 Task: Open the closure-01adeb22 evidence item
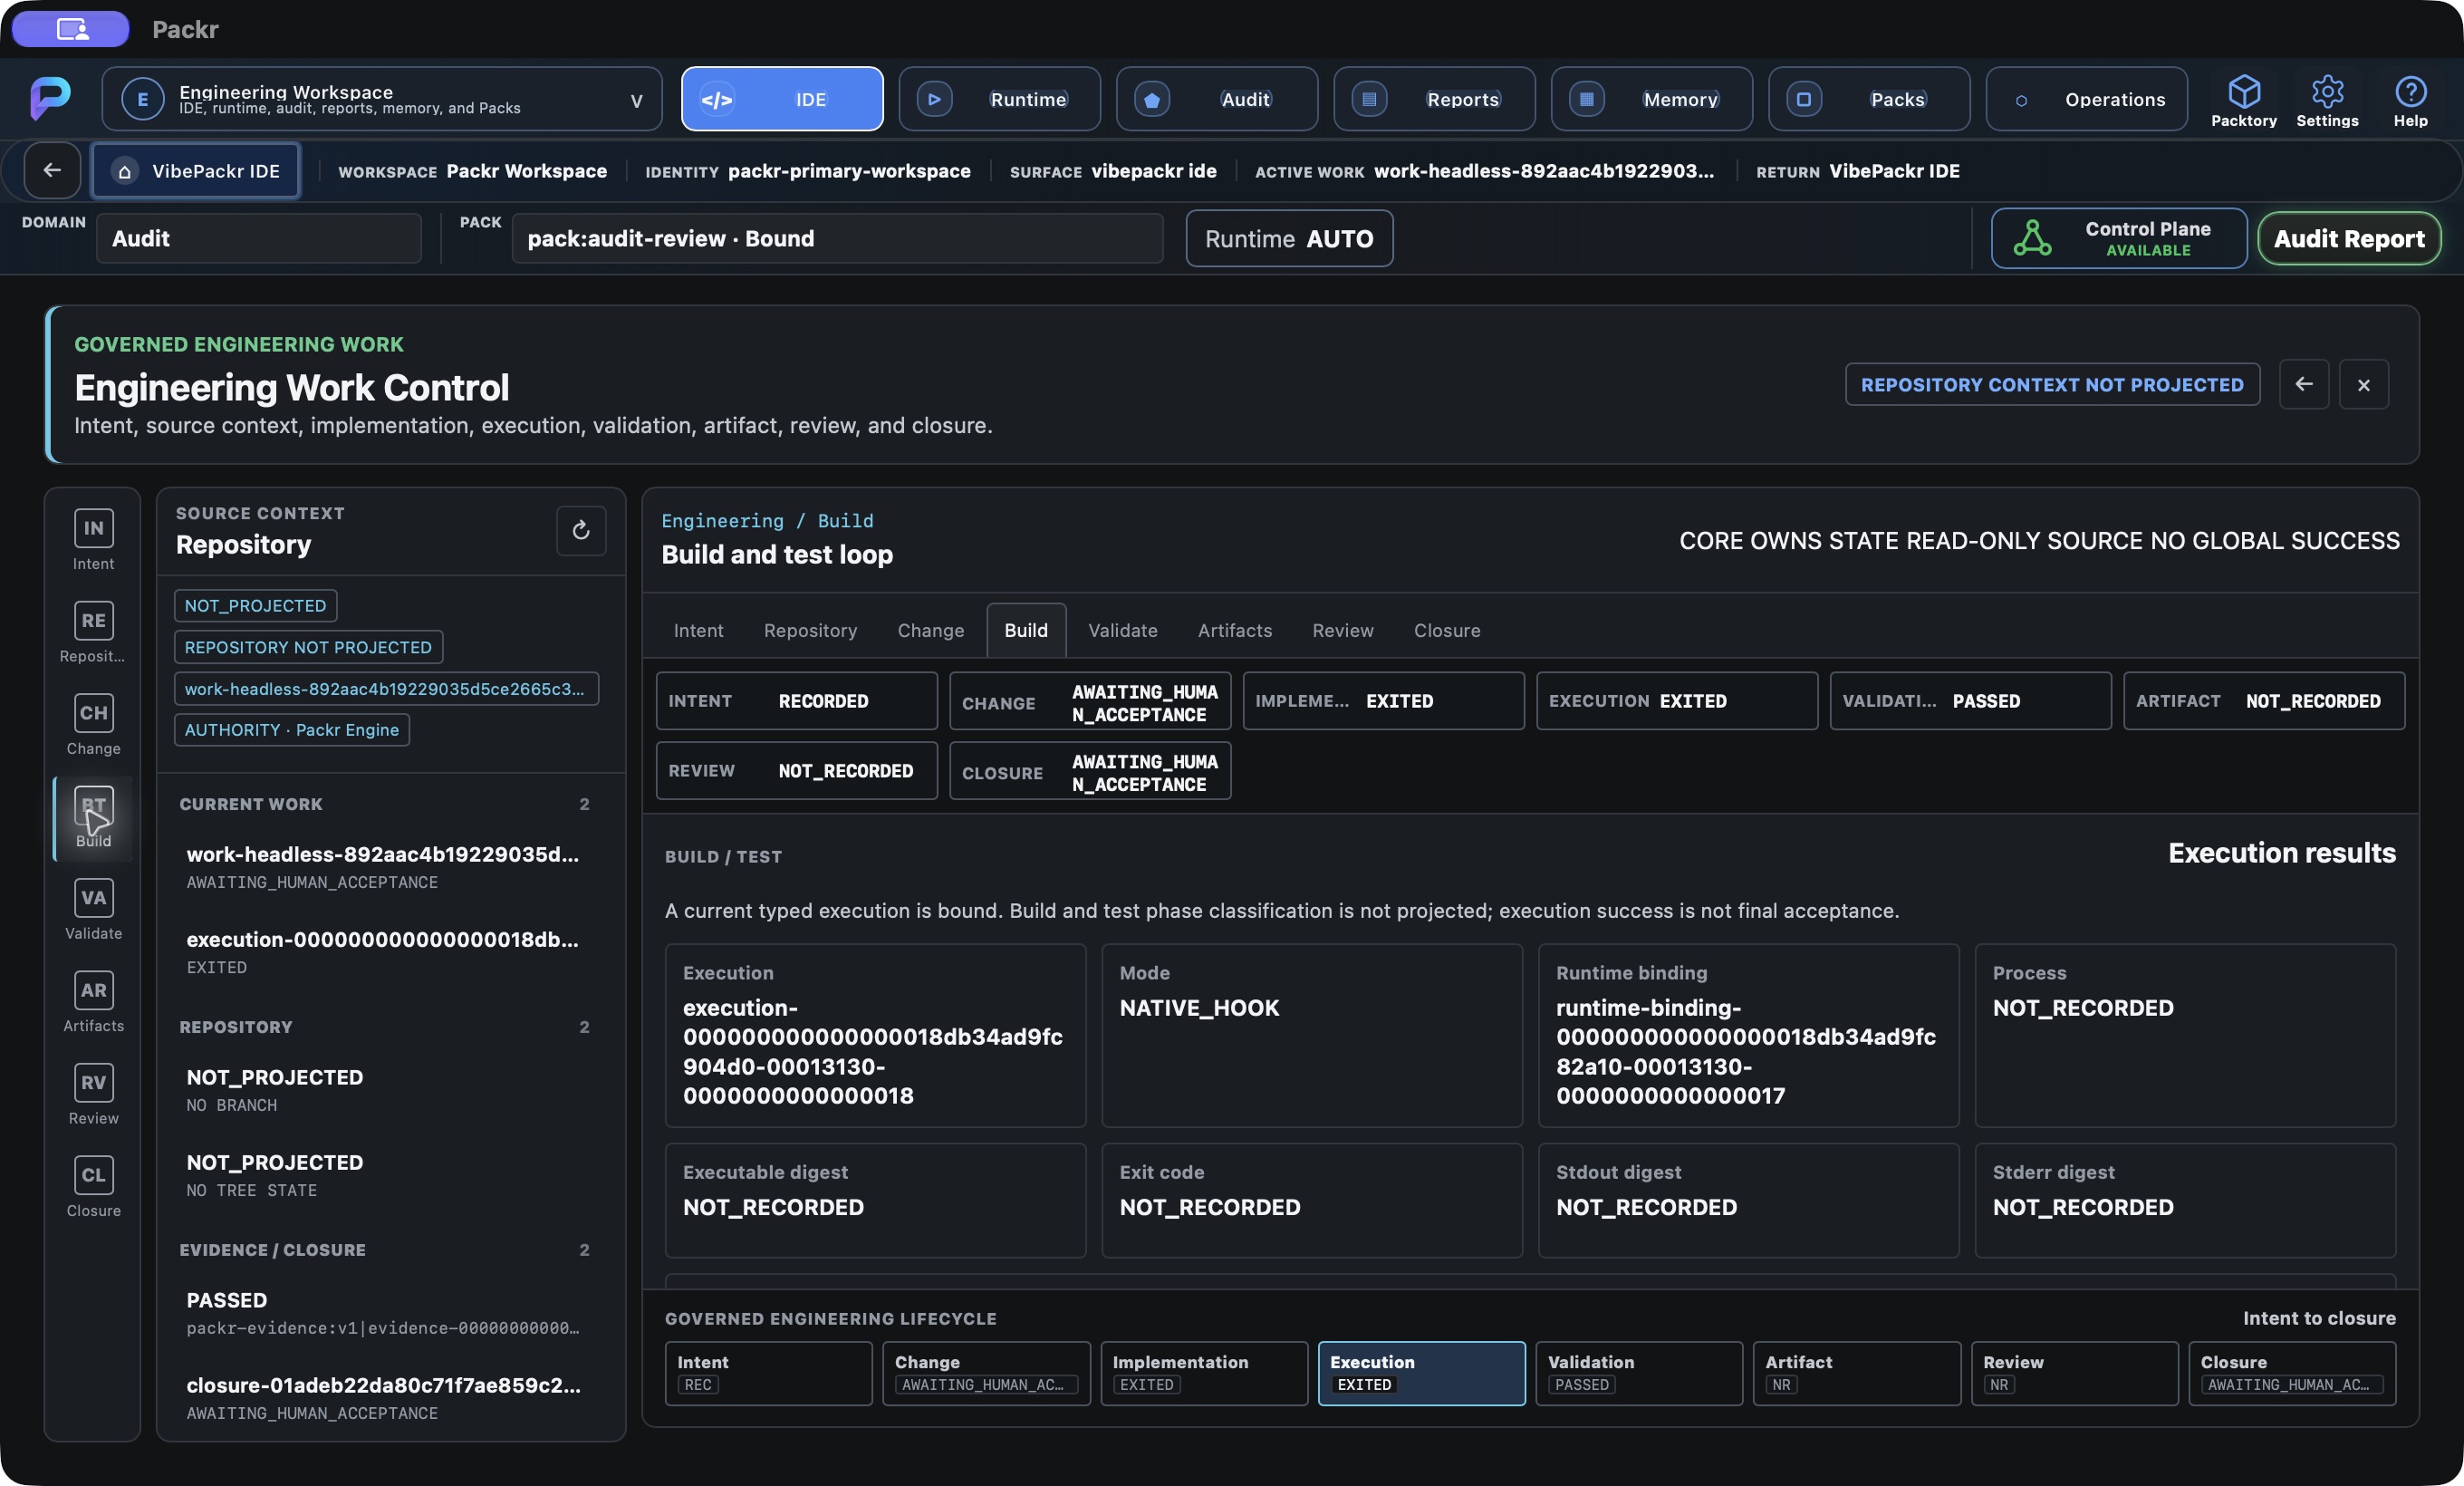click(383, 1398)
